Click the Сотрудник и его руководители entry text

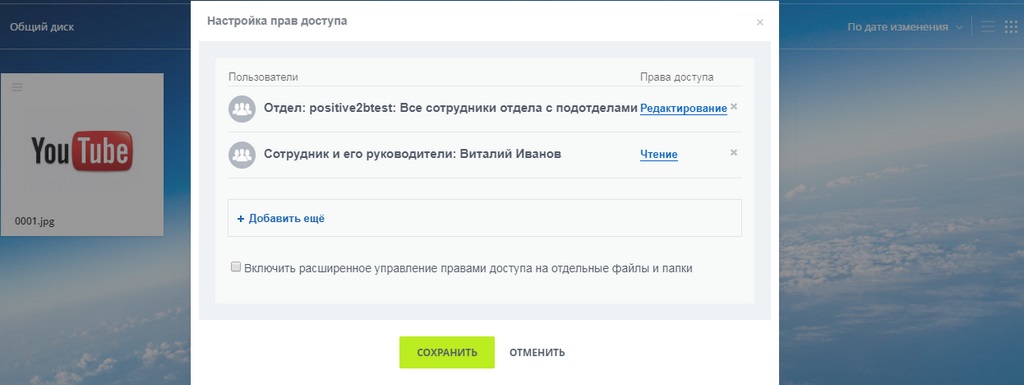(x=412, y=154)
